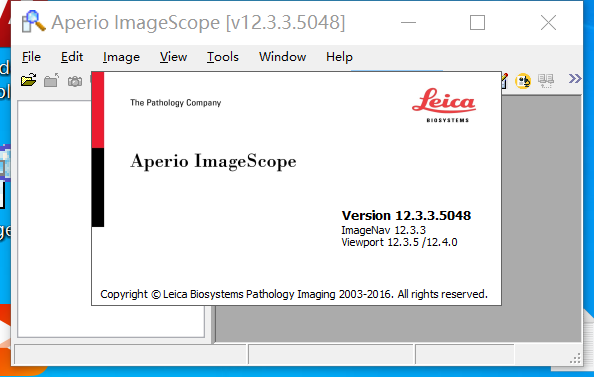Click the Open Image folder toolbar icon
Screen dimensions: 594x377
point(29,80)
